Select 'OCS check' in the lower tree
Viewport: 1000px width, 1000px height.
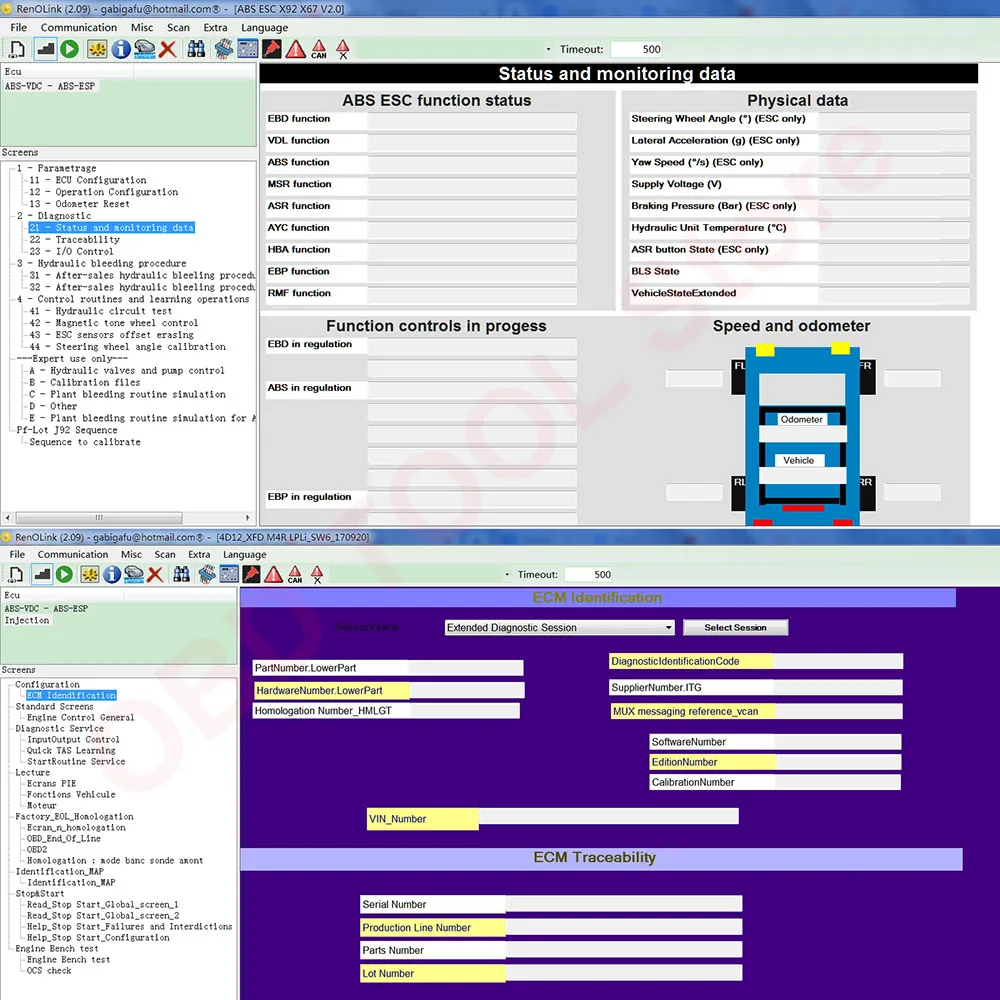click(x=49, y=970)
